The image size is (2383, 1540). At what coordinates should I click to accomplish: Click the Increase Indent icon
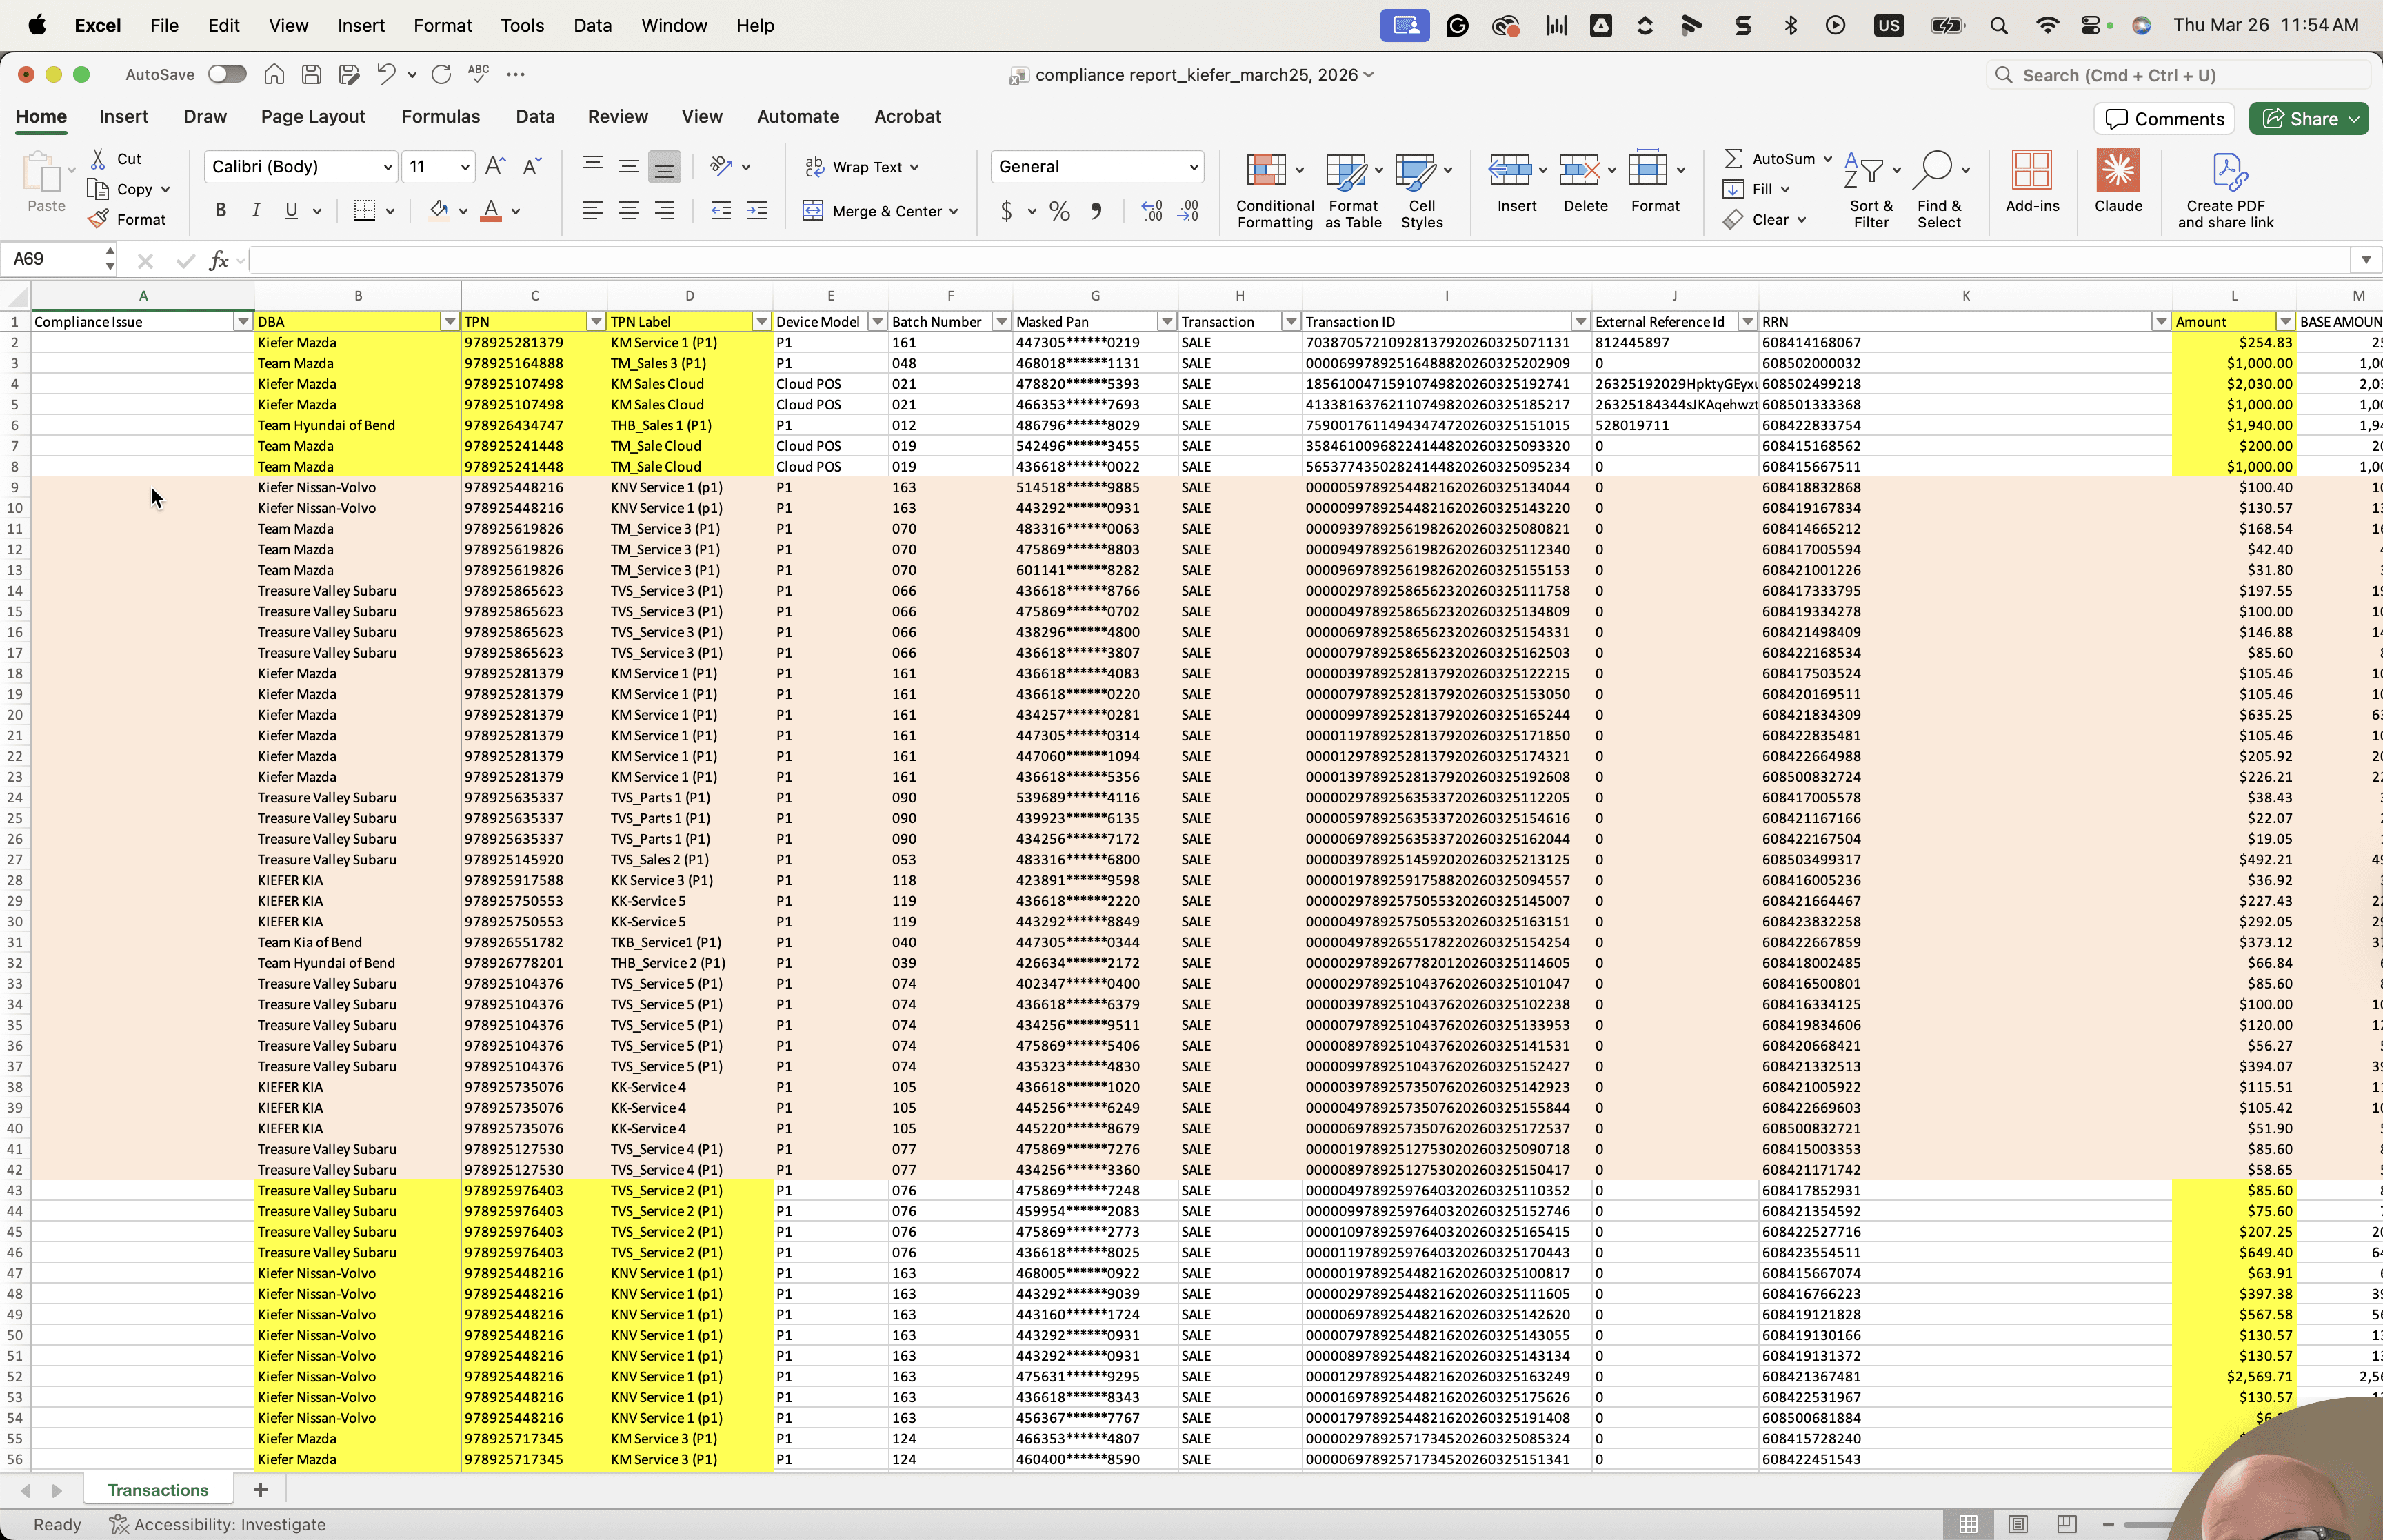point(757,210)
